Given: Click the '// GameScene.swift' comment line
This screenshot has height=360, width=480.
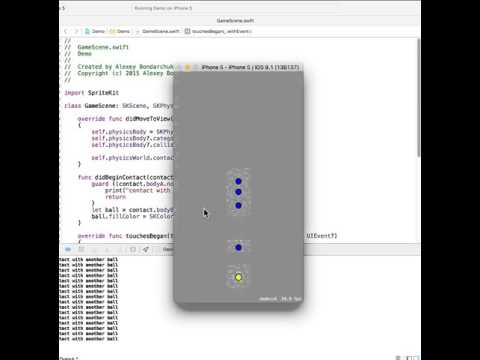Looking at the screenshot, I should coord(97,47).
